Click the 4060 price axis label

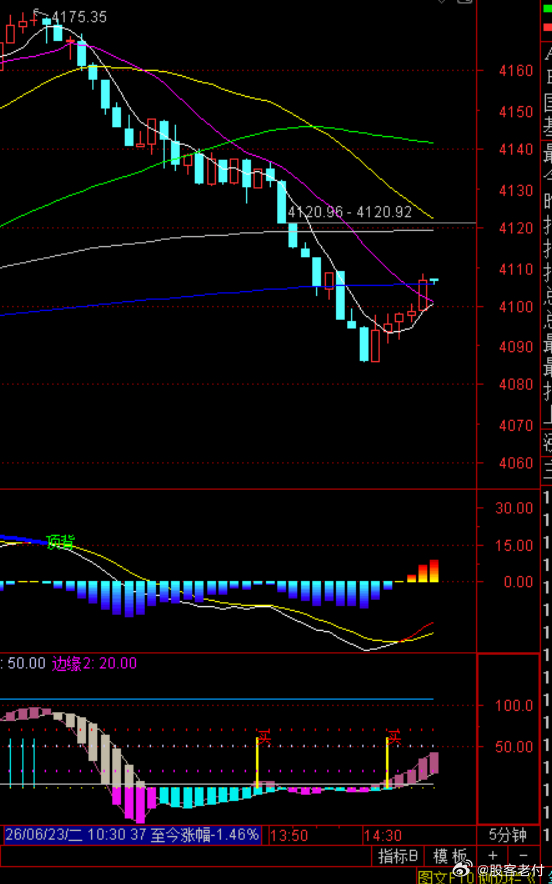point(514,463)
